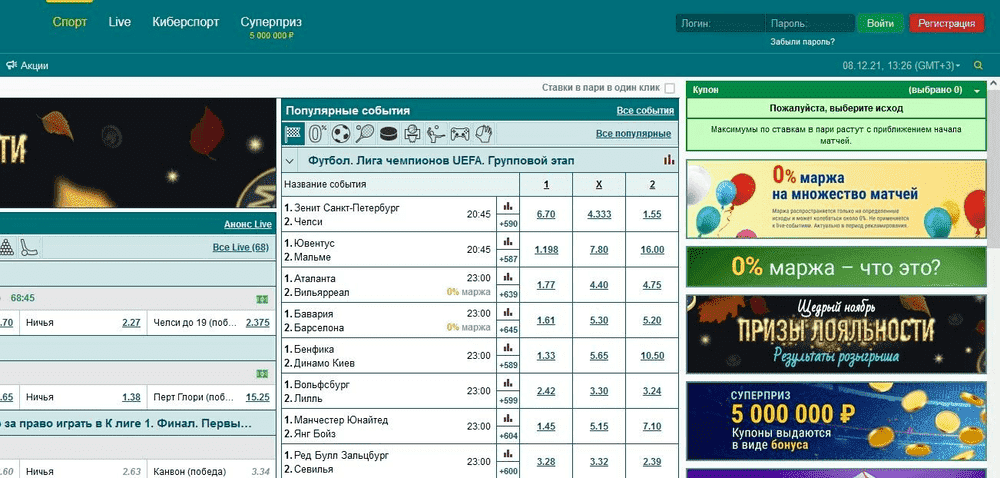
Task: Click the red Регистрация button
Action: tap(946, 23)
